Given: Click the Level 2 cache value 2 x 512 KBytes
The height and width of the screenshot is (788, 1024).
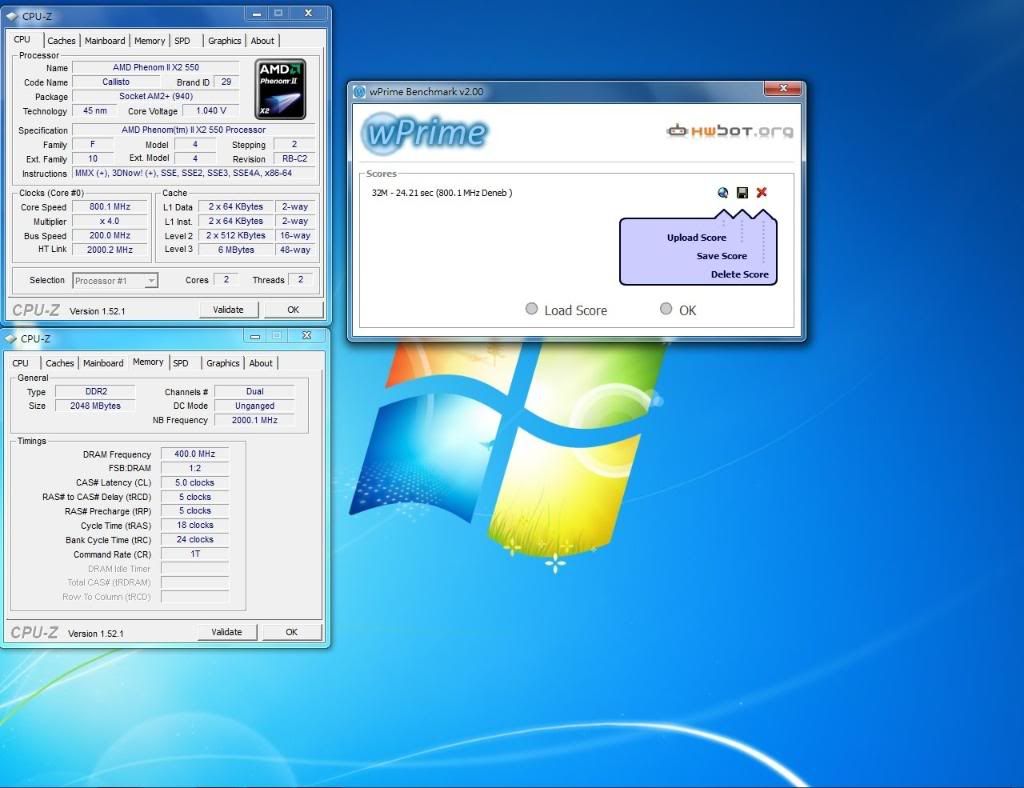Looking at the screenshot, I should (x=236, y=236).
